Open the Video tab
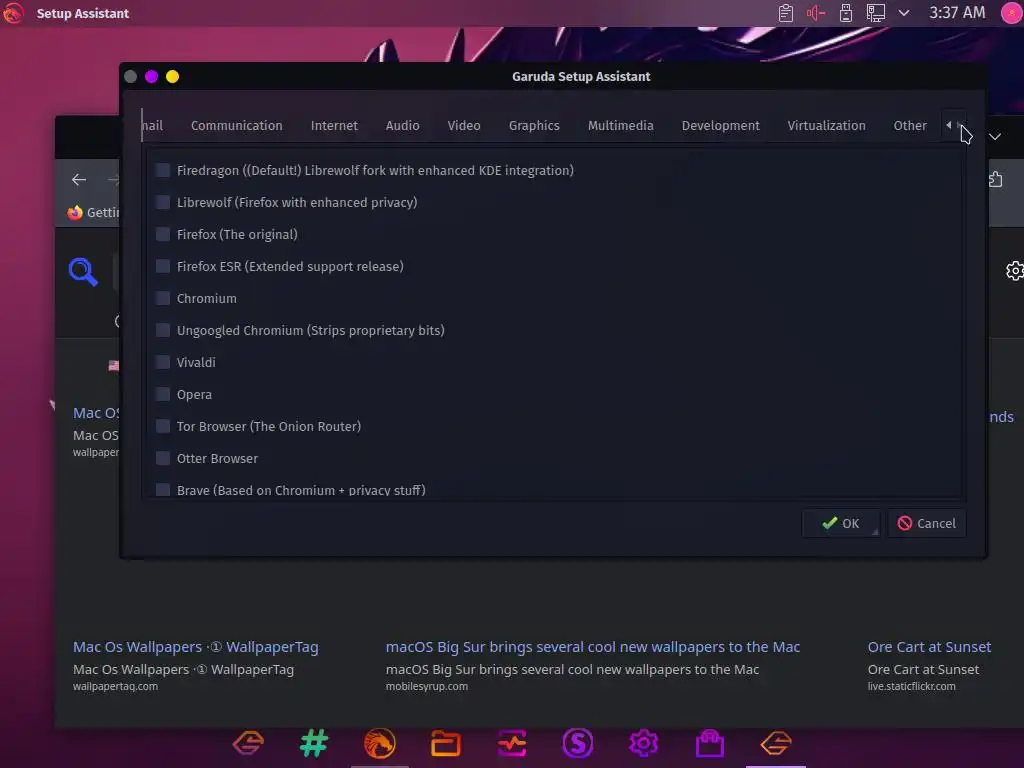 click(x=464, y=125)
